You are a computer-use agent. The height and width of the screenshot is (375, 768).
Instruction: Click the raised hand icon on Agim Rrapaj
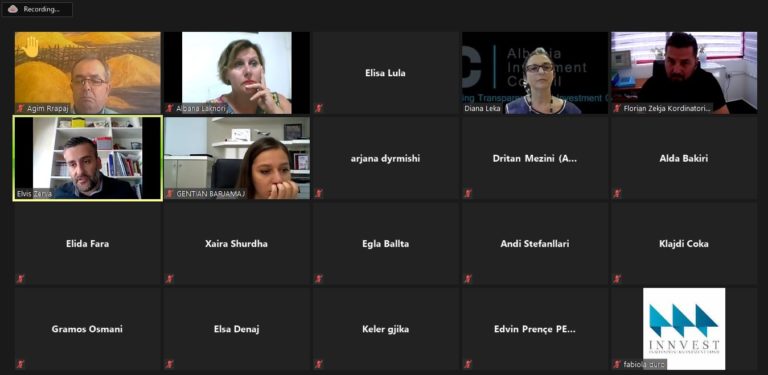coord(30,47)
